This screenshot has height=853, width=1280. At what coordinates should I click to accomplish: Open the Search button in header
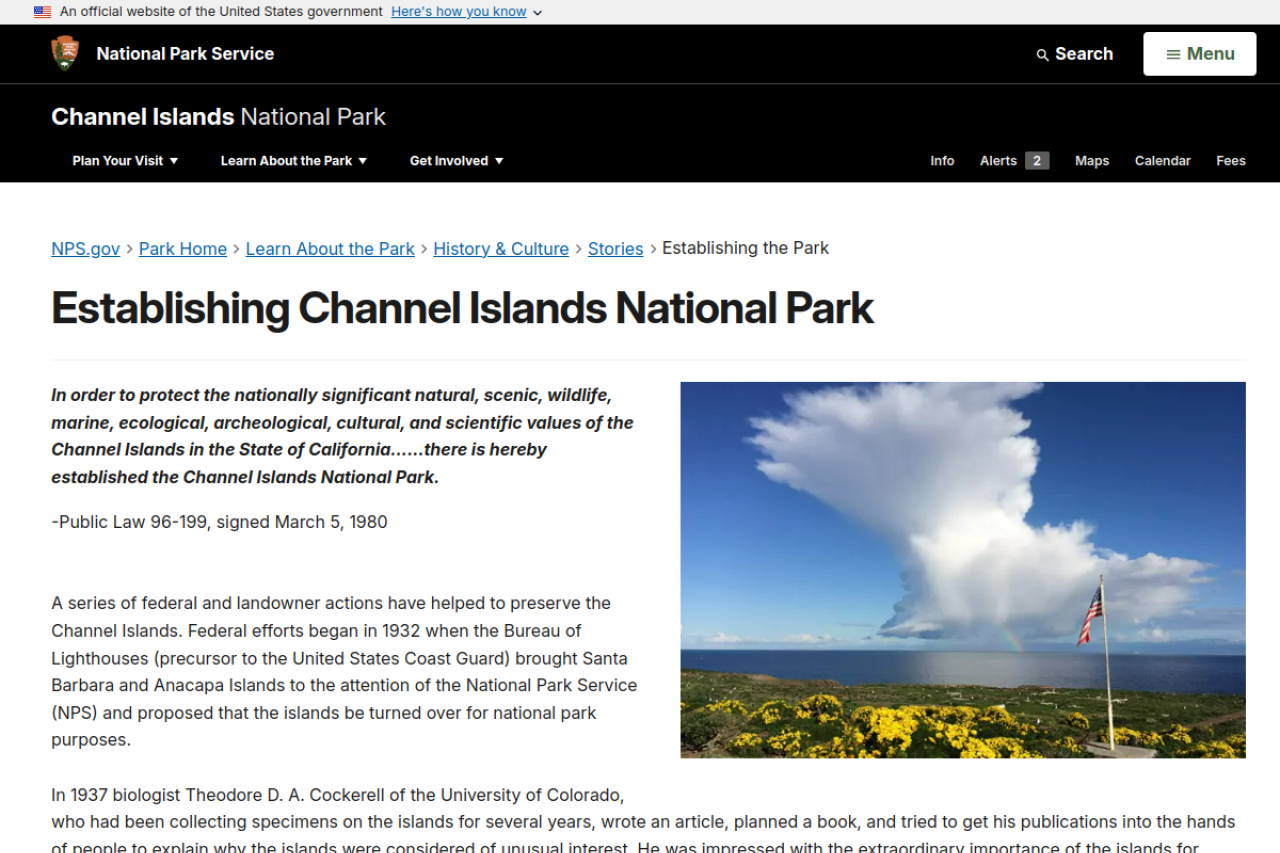click(1075, 54)
